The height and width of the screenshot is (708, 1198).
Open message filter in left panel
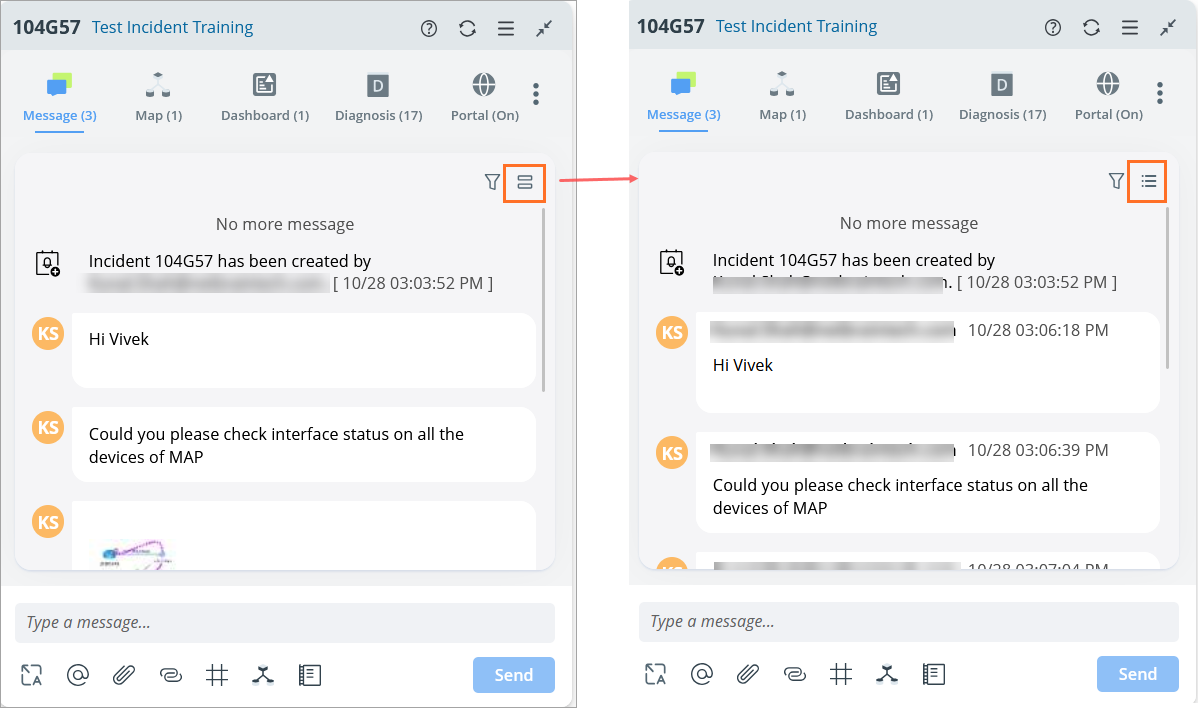tap(491, 182)
